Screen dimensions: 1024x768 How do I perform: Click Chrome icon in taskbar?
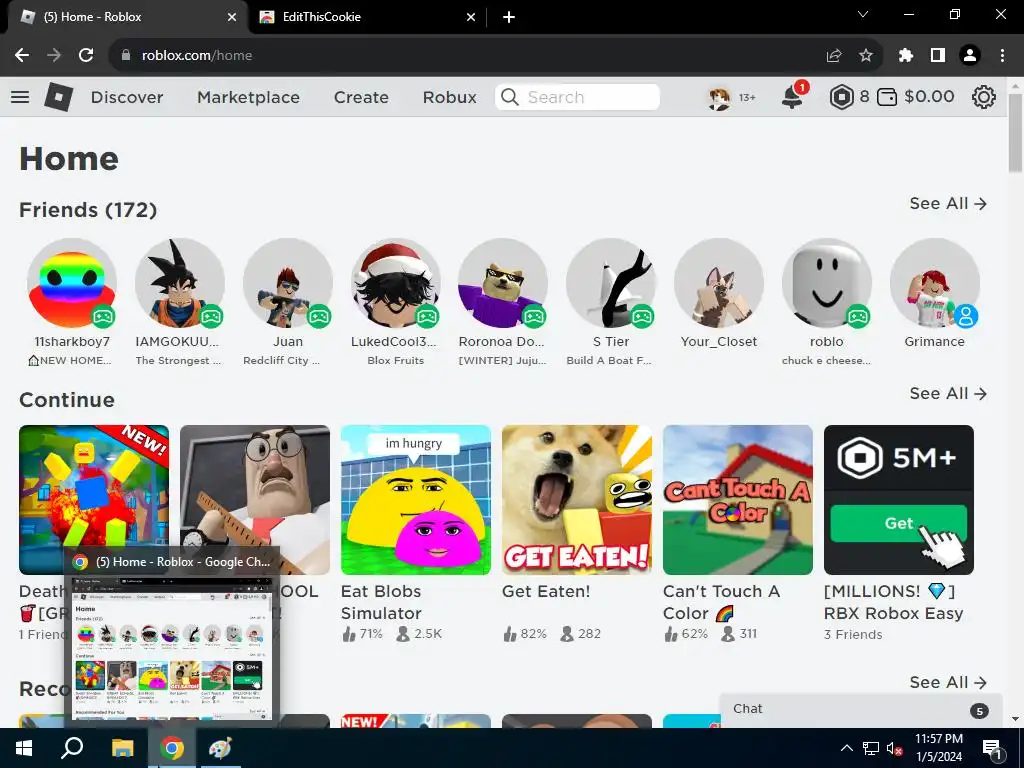click(x=172, y=748)
